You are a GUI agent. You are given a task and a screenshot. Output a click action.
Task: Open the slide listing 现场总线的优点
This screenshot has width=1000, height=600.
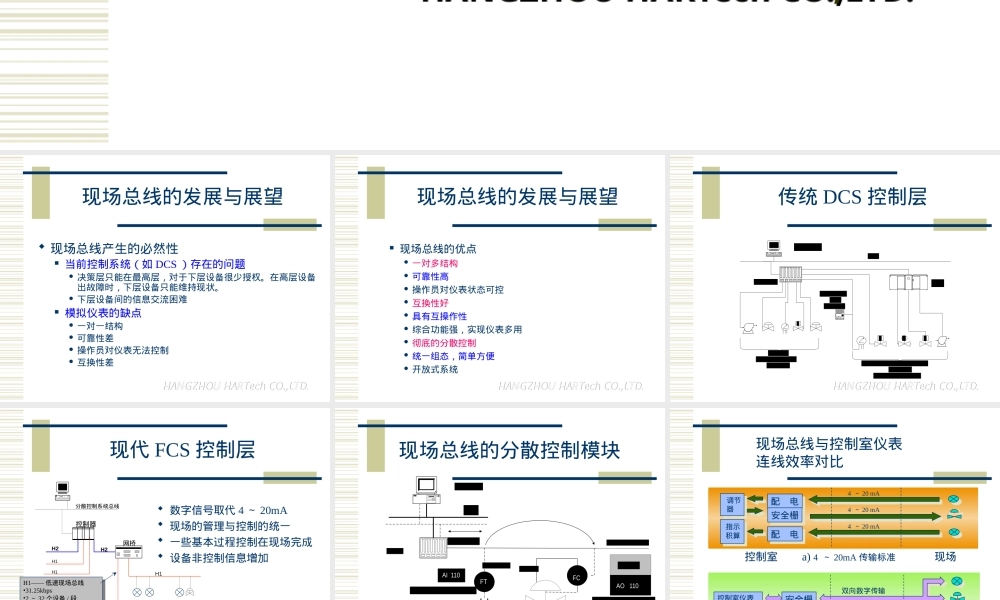[x=500, y=279]
